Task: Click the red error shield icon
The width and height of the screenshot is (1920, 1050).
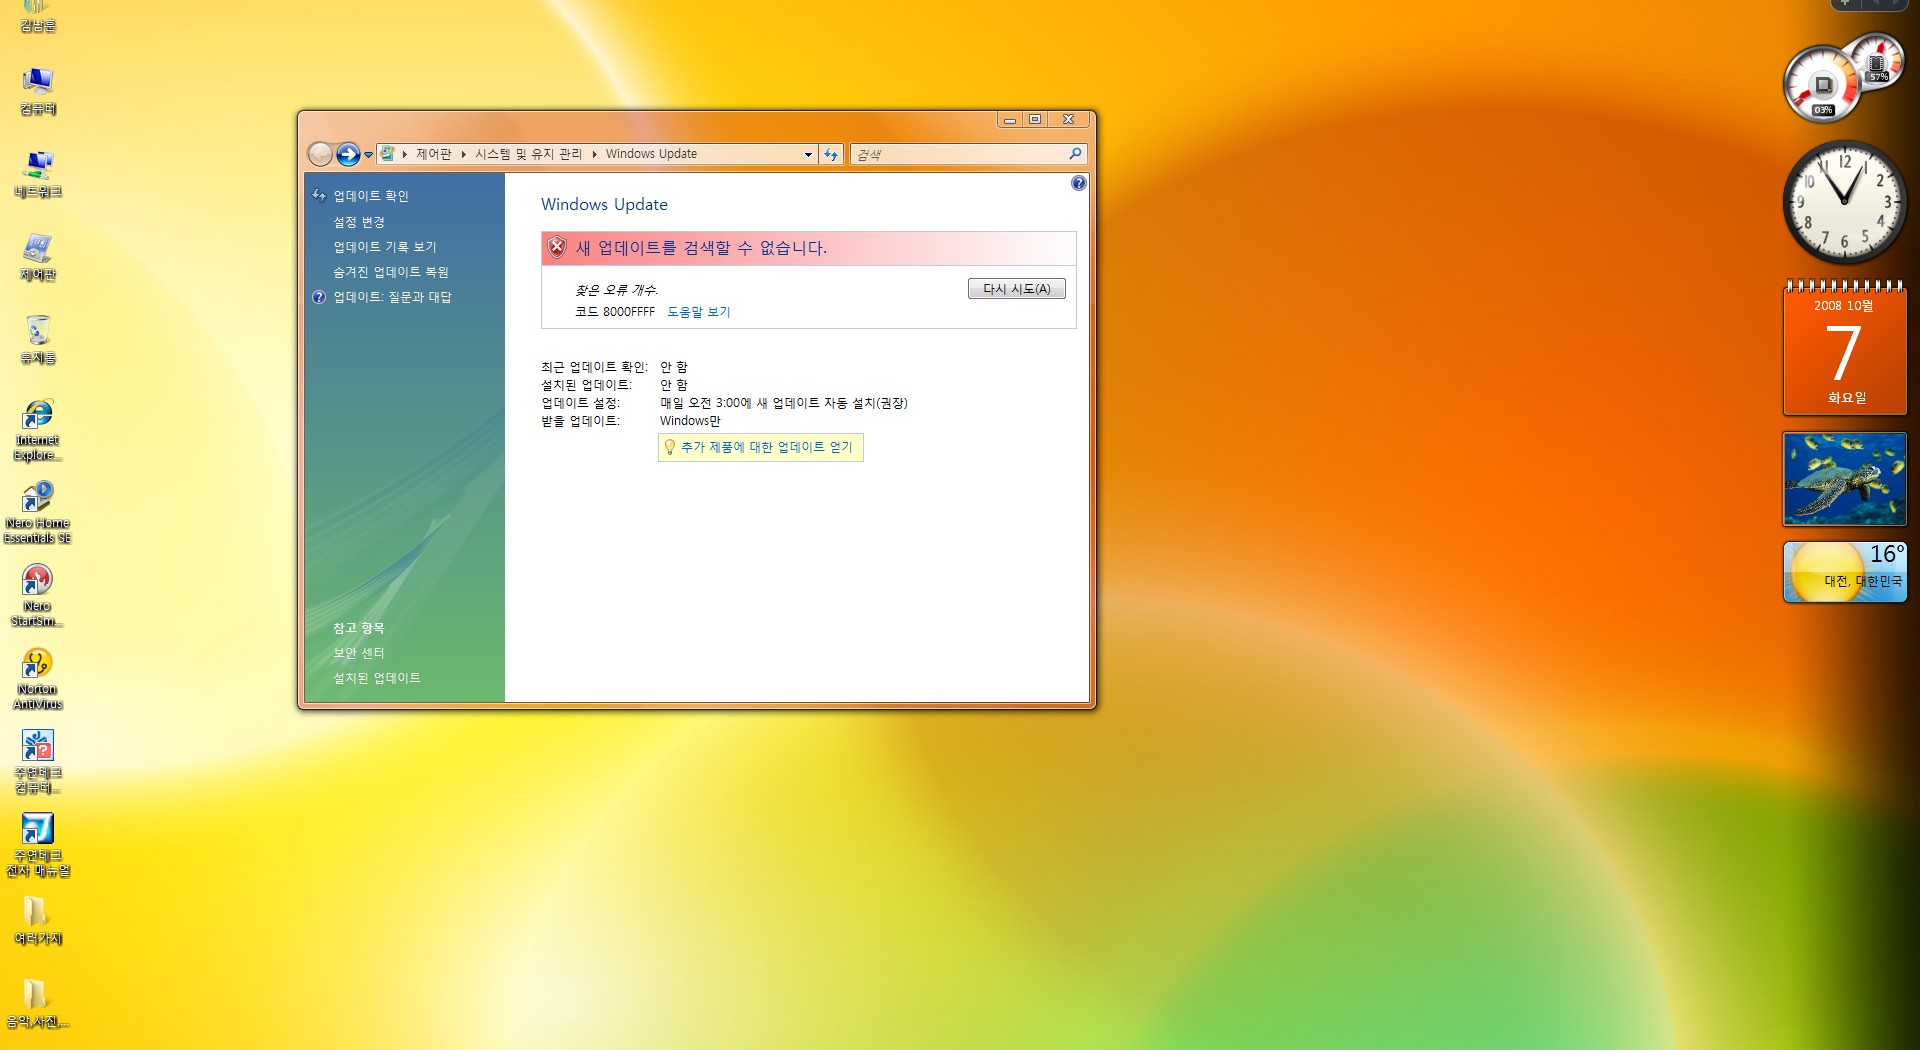Action: click(557, 247)
